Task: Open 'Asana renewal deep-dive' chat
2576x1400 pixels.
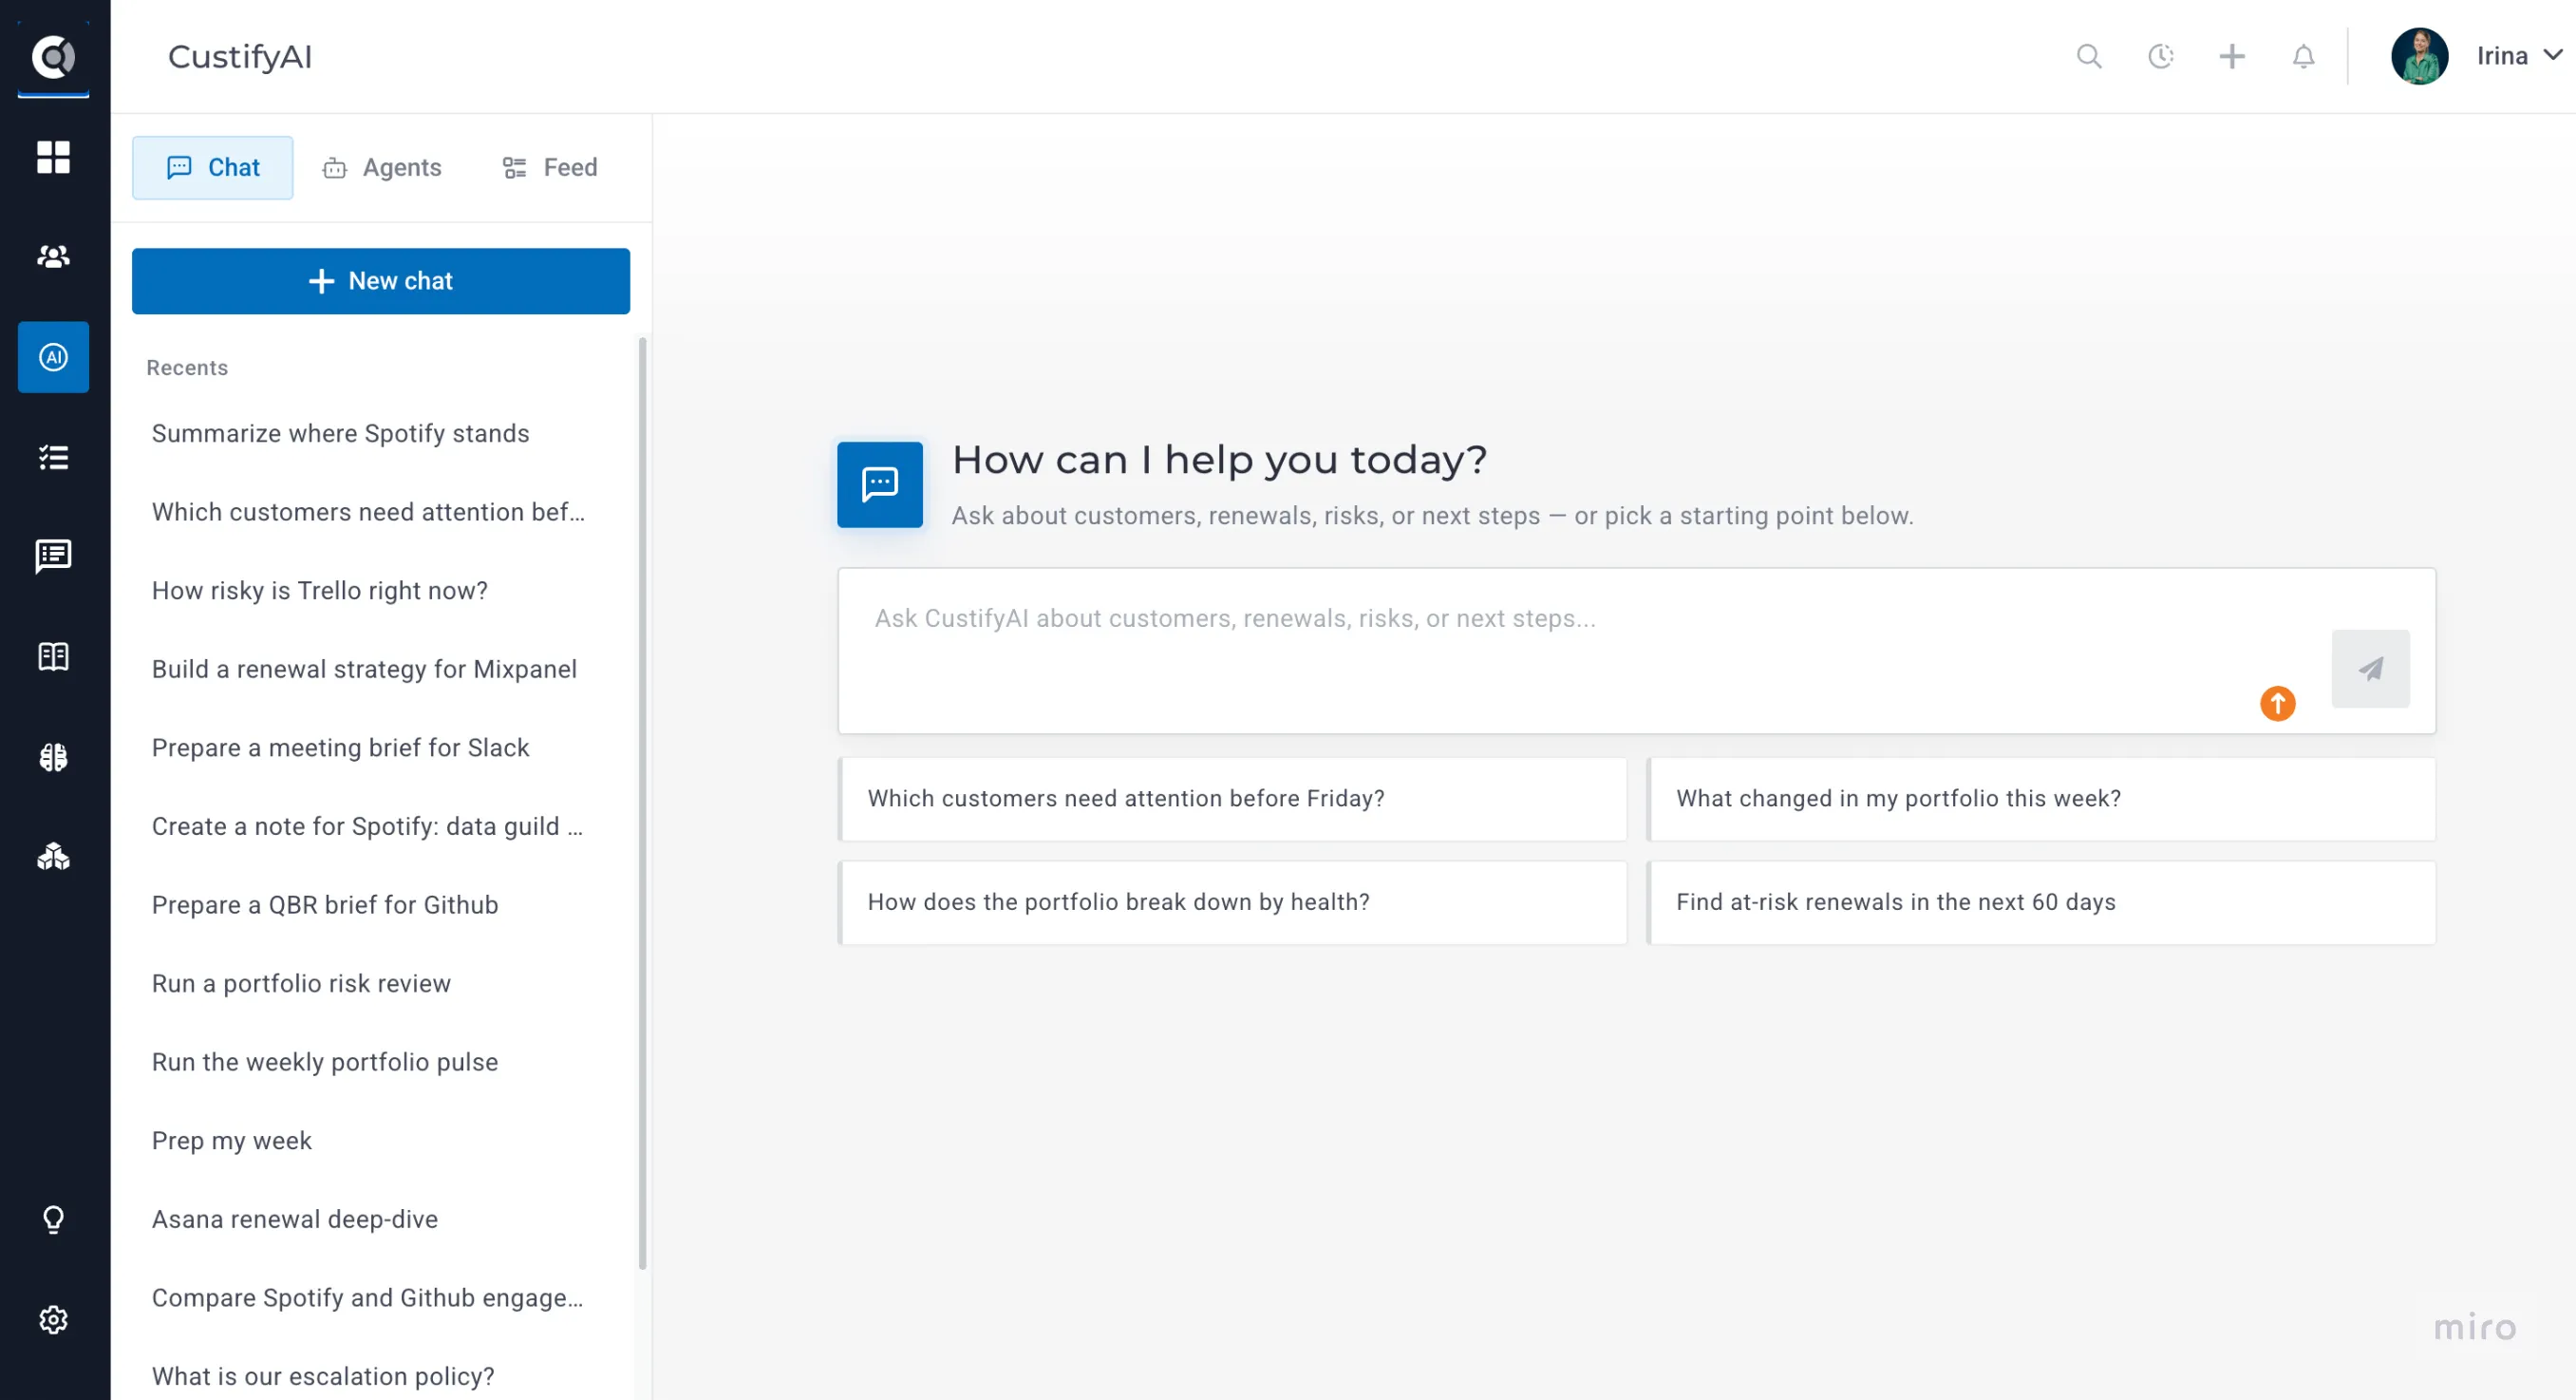Action: 295,1219
